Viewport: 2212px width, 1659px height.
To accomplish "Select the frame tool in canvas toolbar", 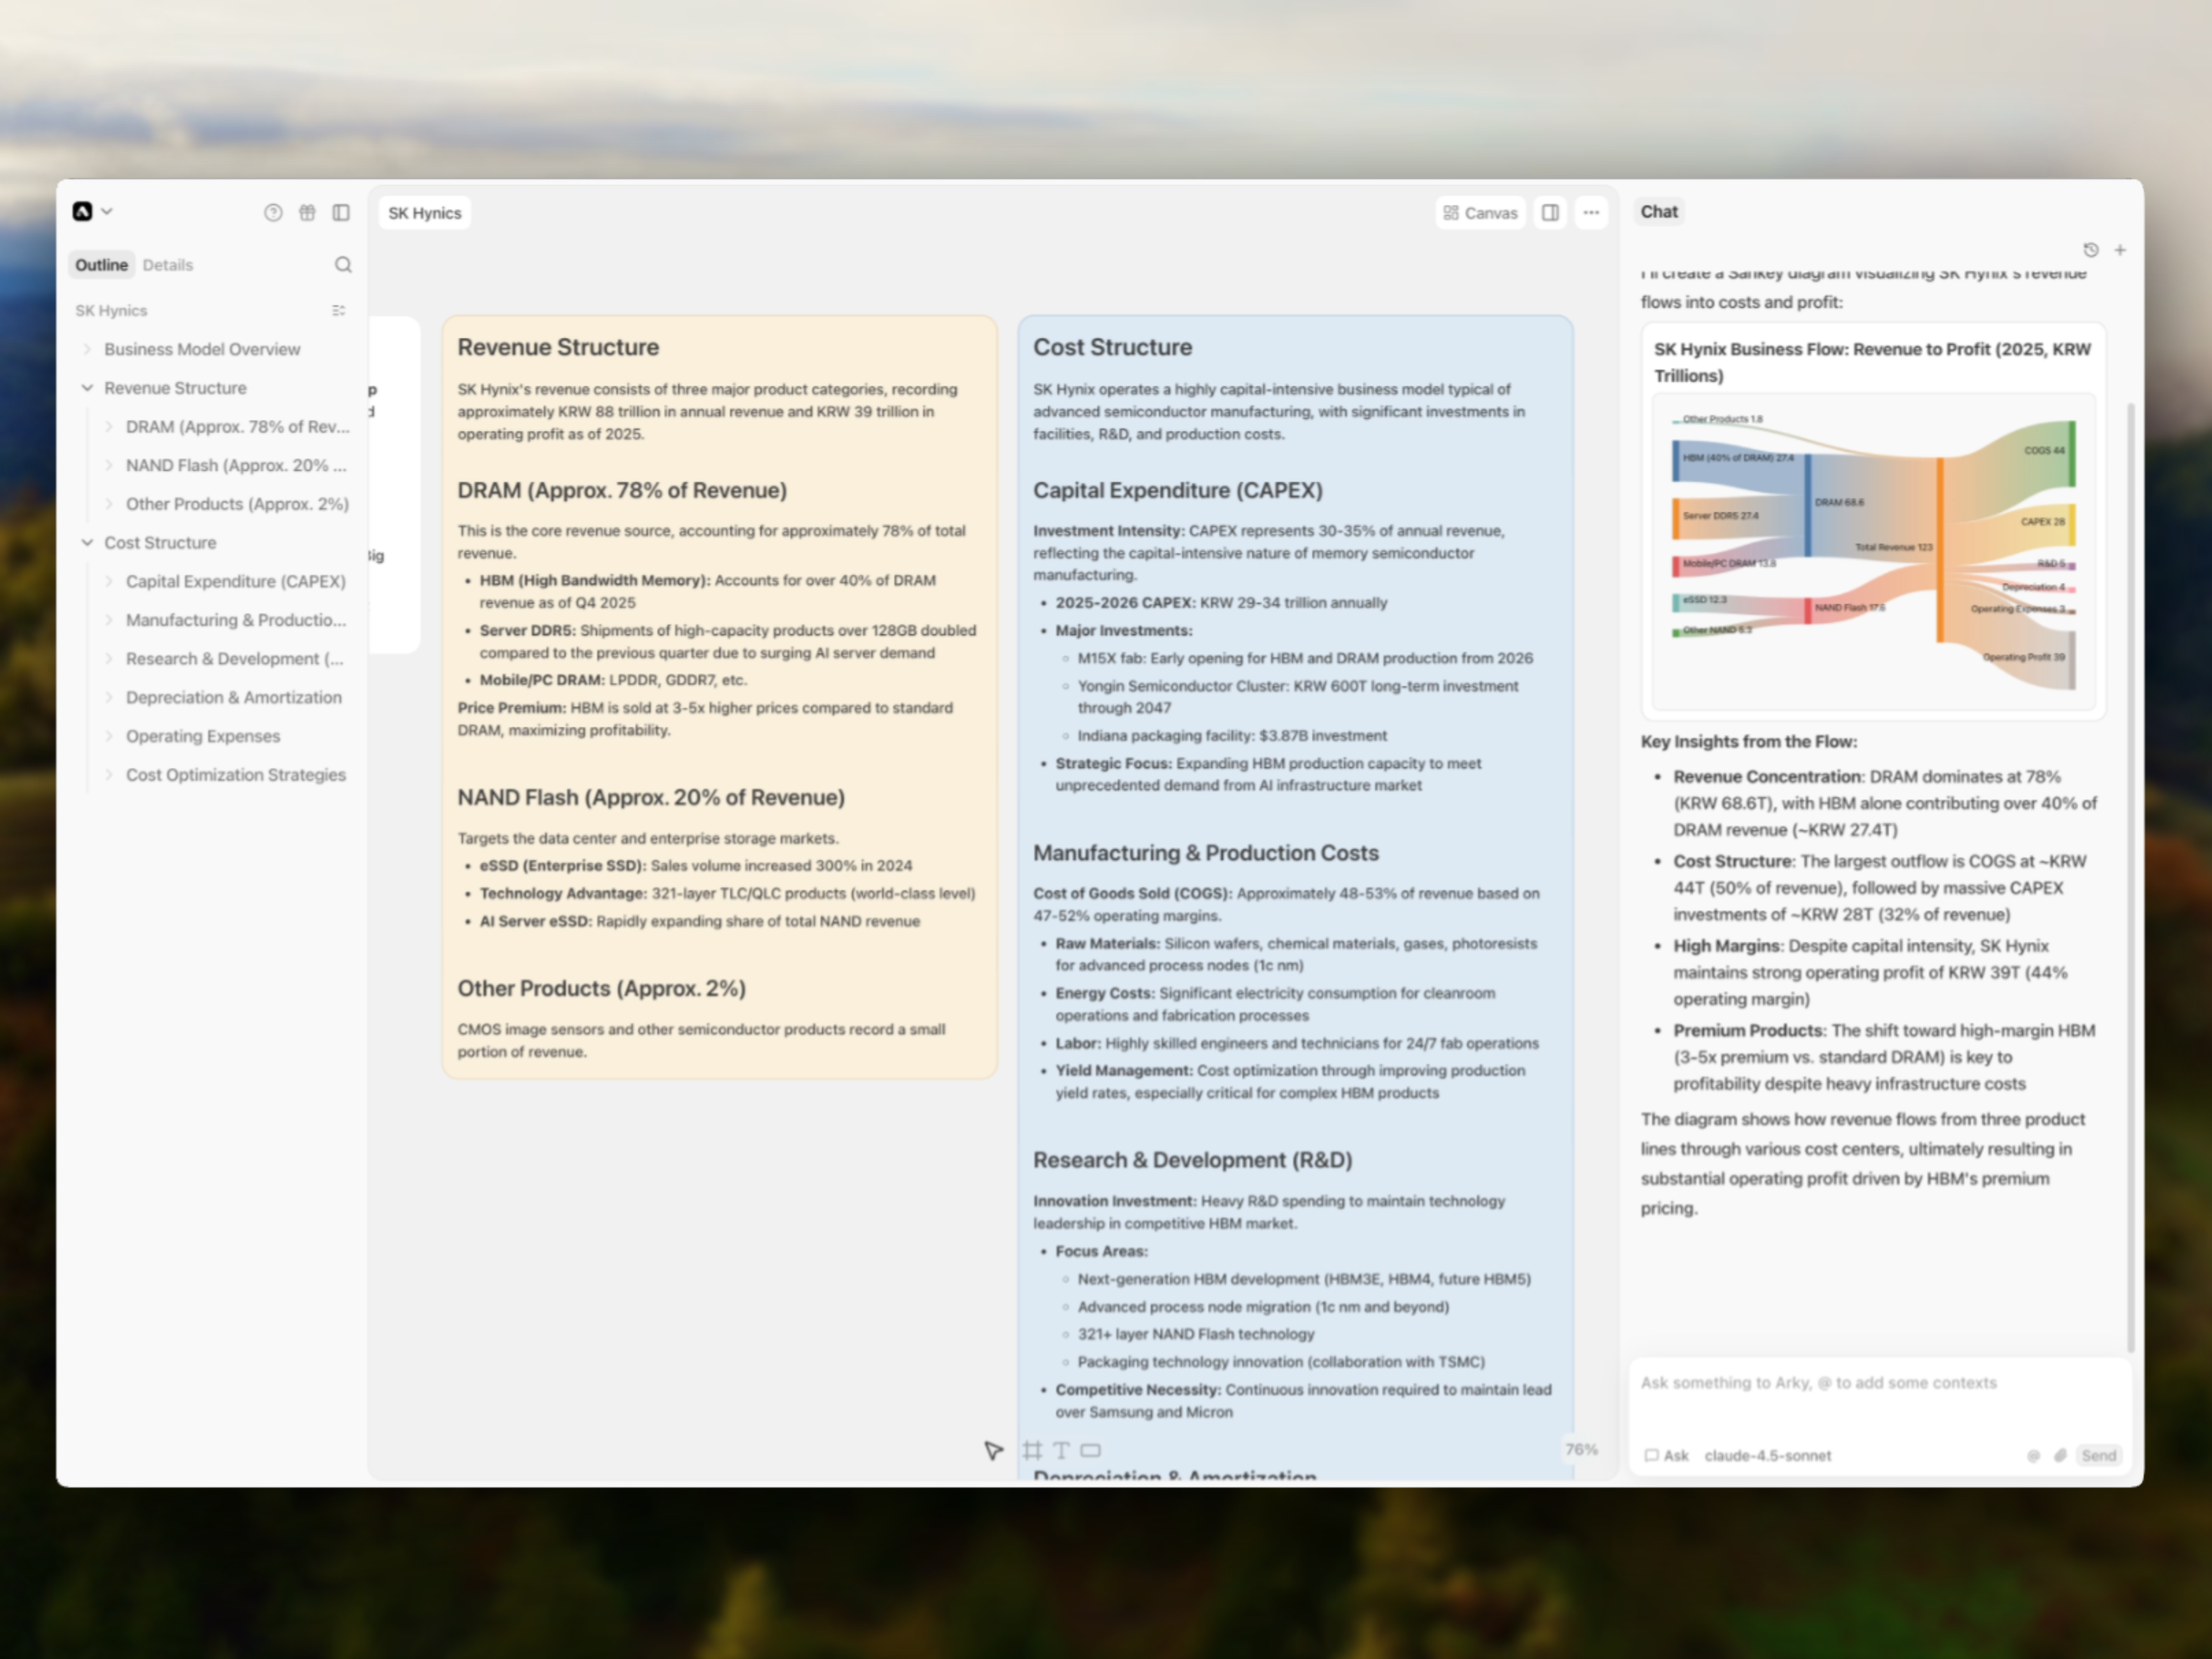I will 1032,1450.
